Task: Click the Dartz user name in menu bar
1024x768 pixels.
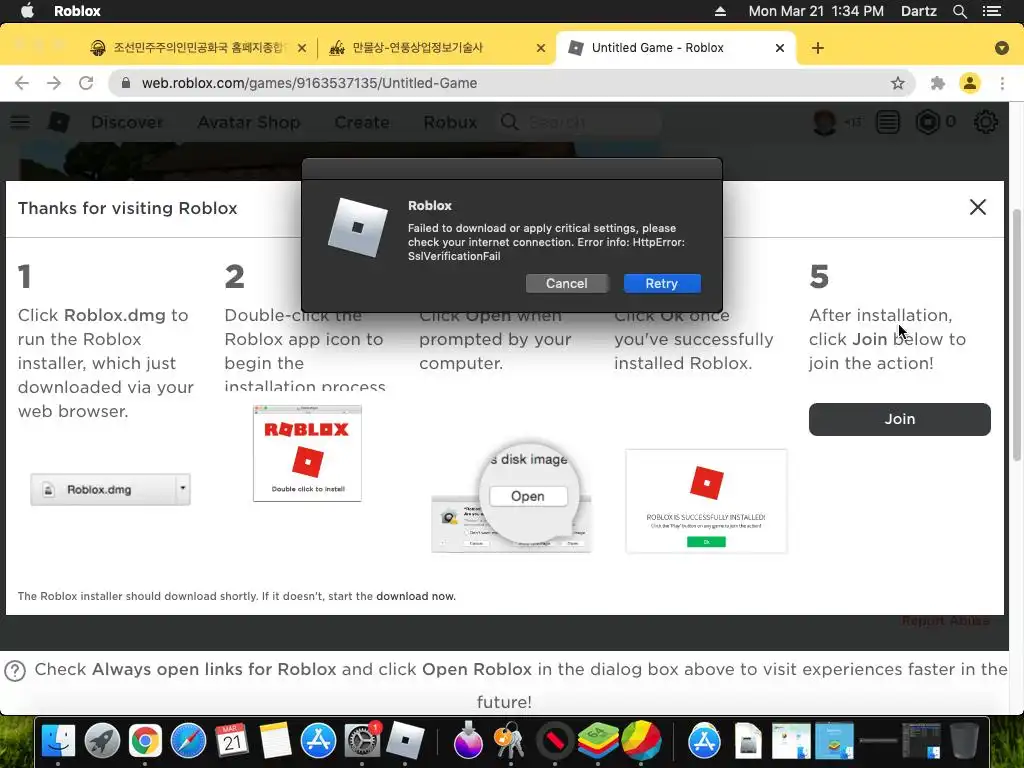Action: tap(918, 11)
